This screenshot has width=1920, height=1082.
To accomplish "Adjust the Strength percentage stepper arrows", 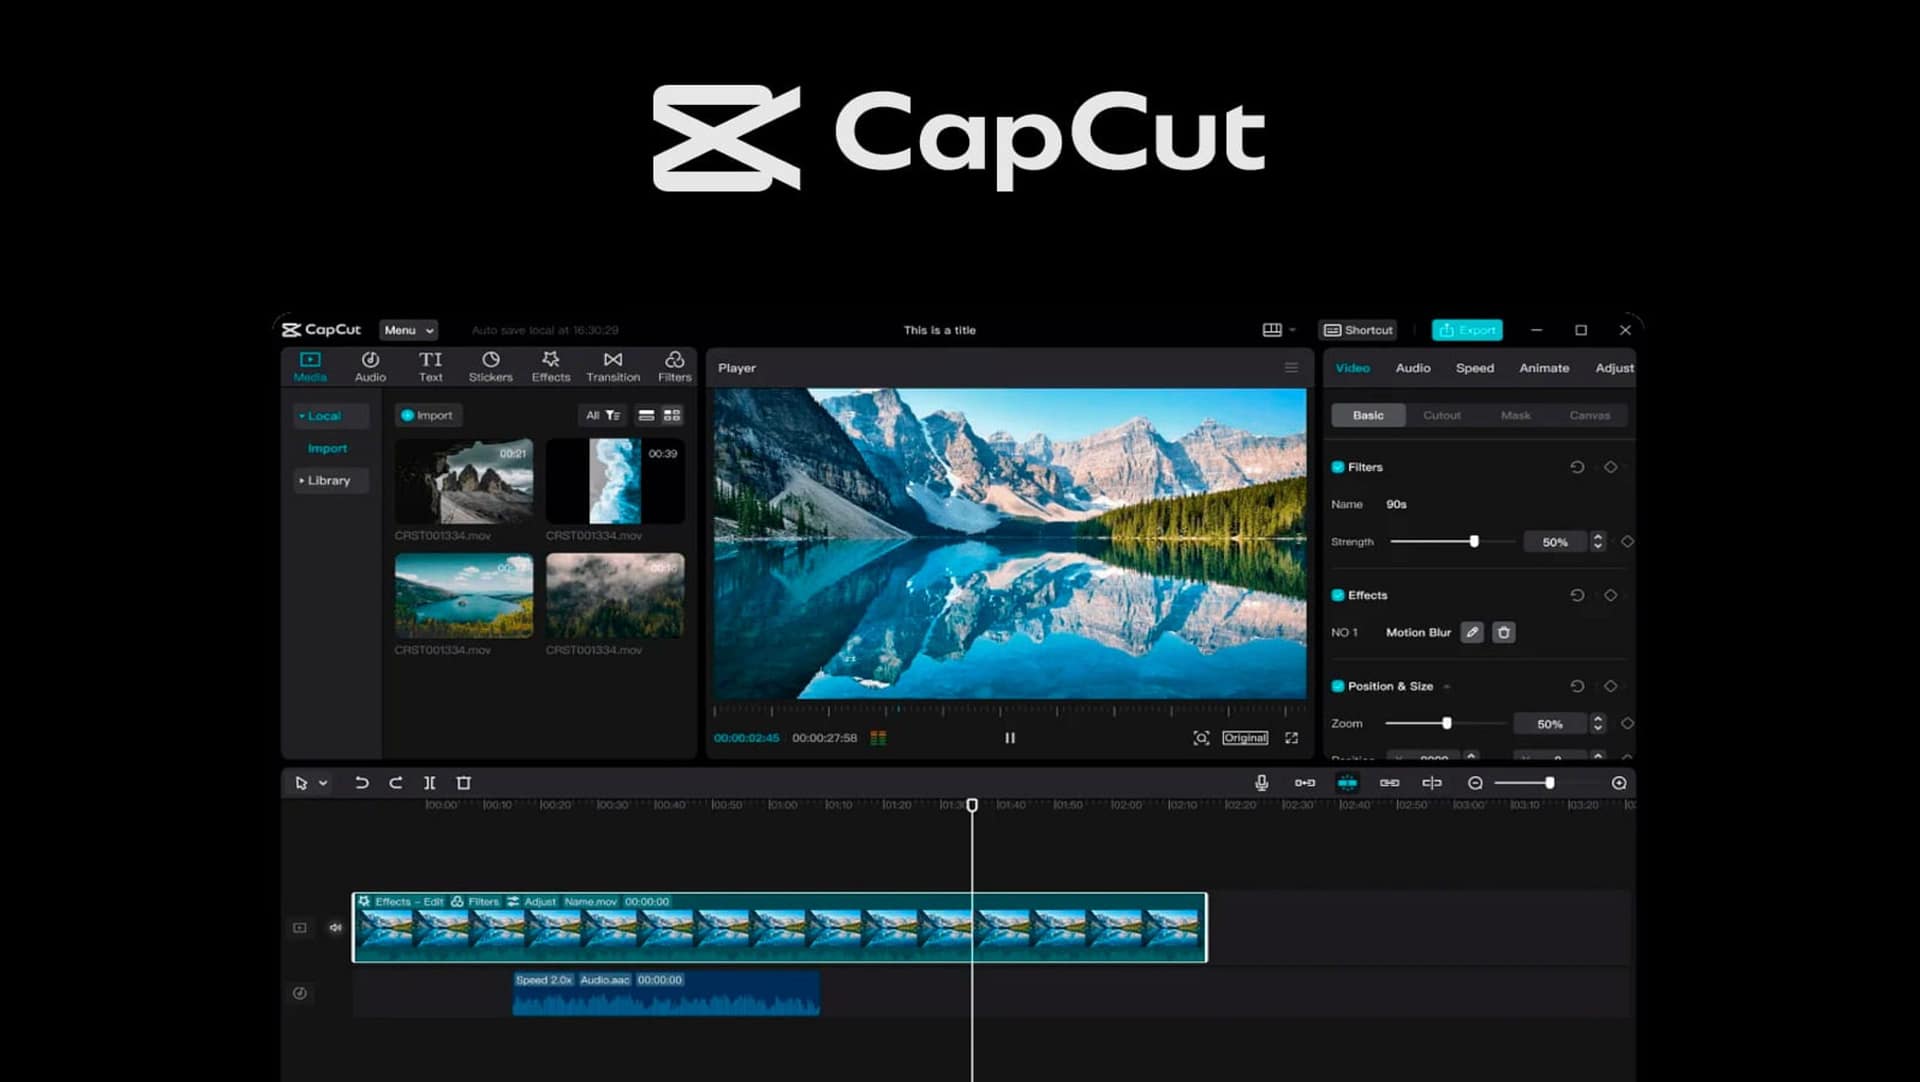I will click(x=1598, y=542).
